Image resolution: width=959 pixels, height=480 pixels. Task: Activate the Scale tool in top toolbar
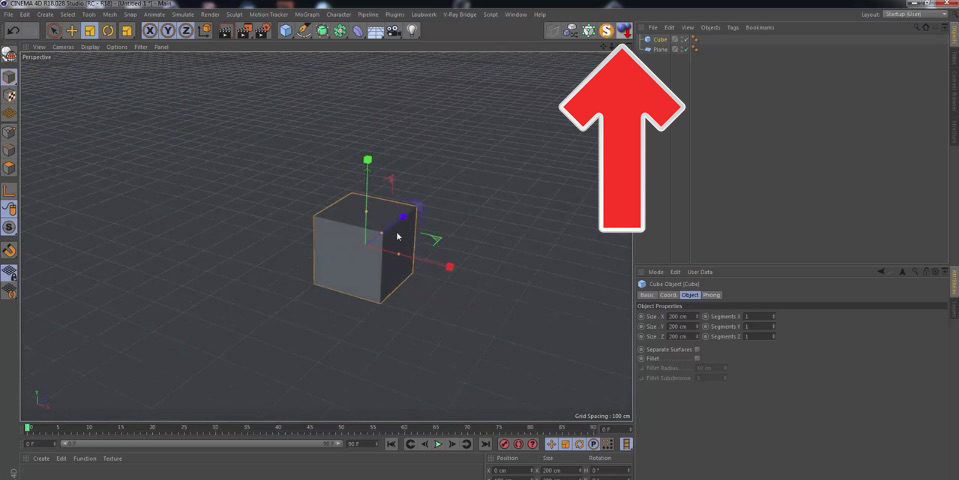click(x=90, y=31)
